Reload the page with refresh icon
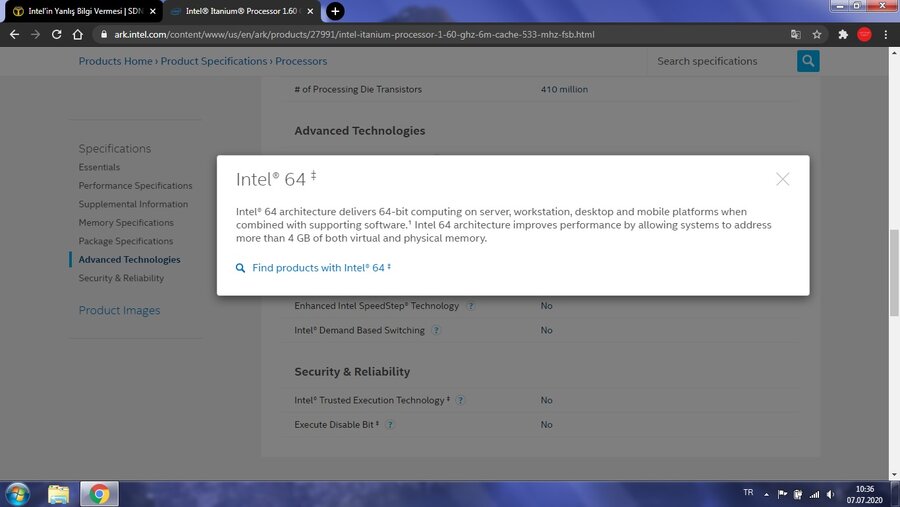 (56, 34)
